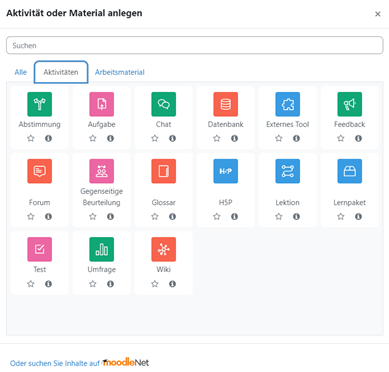The image size is (389, 372).
Task: Click the Umfrage bar chart icon
Action: [x=101, y=249]
